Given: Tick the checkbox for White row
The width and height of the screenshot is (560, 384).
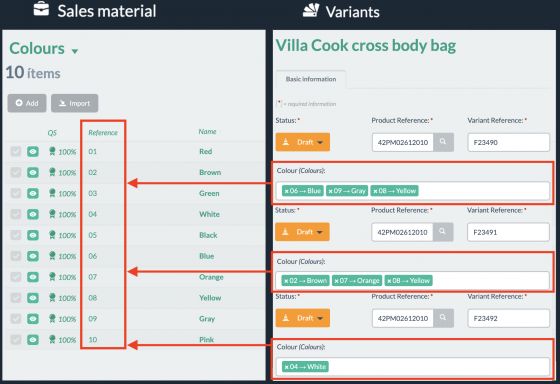Looking at the screenshot, I should coord(15,214).
